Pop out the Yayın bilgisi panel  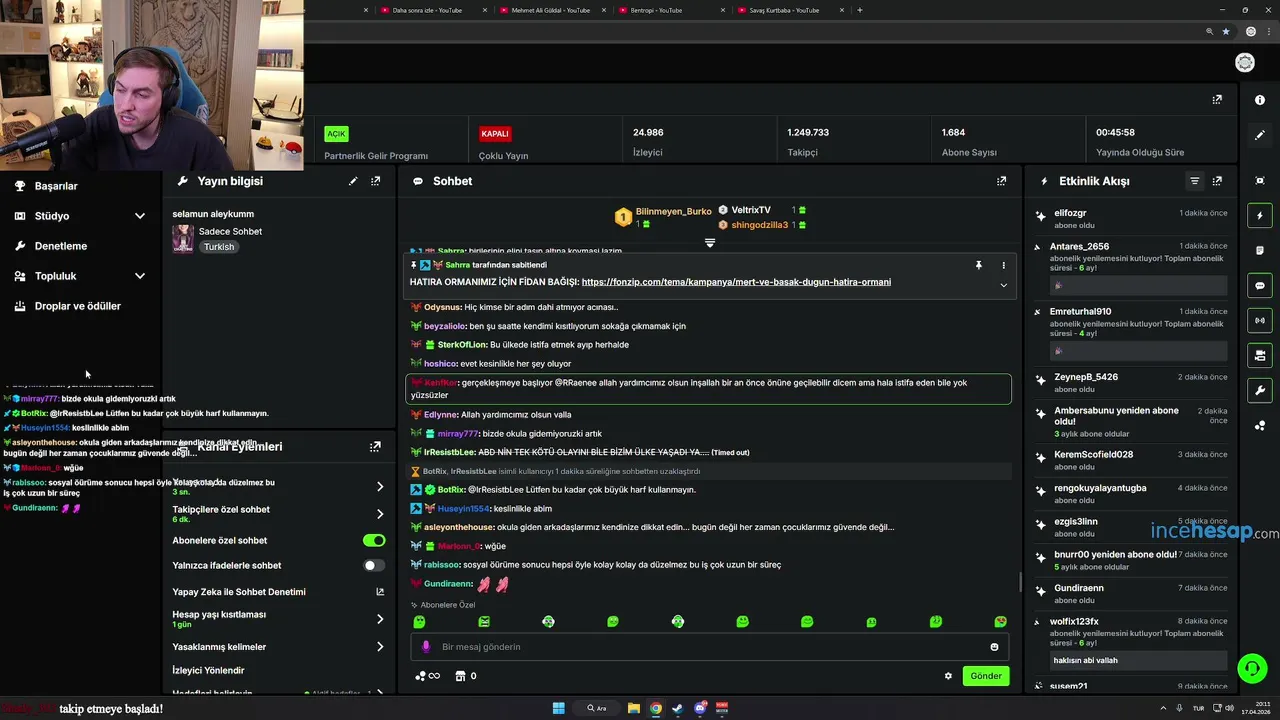pyautogui.click(x=375, y=181)
